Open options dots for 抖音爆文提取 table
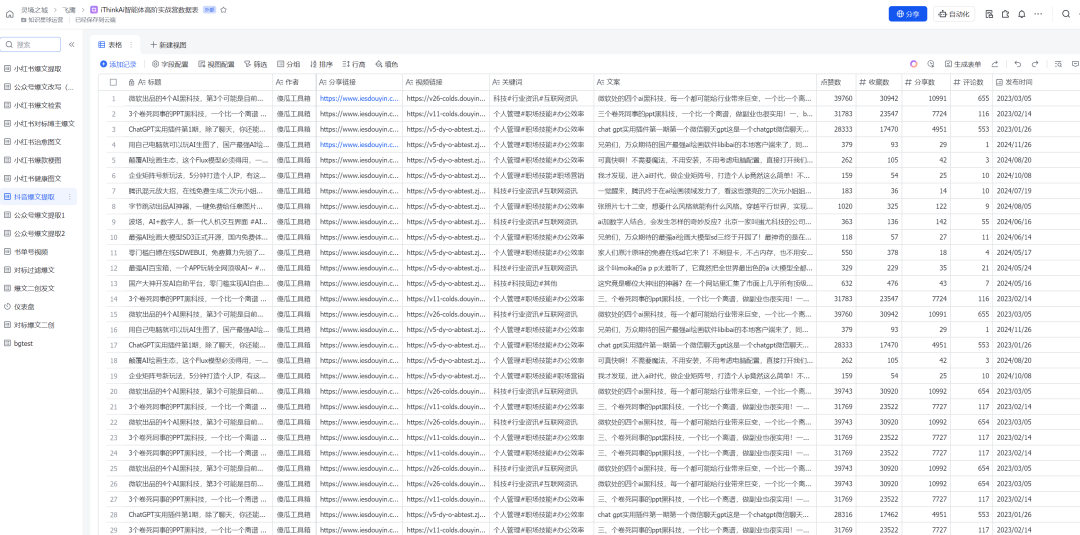1080x535 pixels. (70, 197)
